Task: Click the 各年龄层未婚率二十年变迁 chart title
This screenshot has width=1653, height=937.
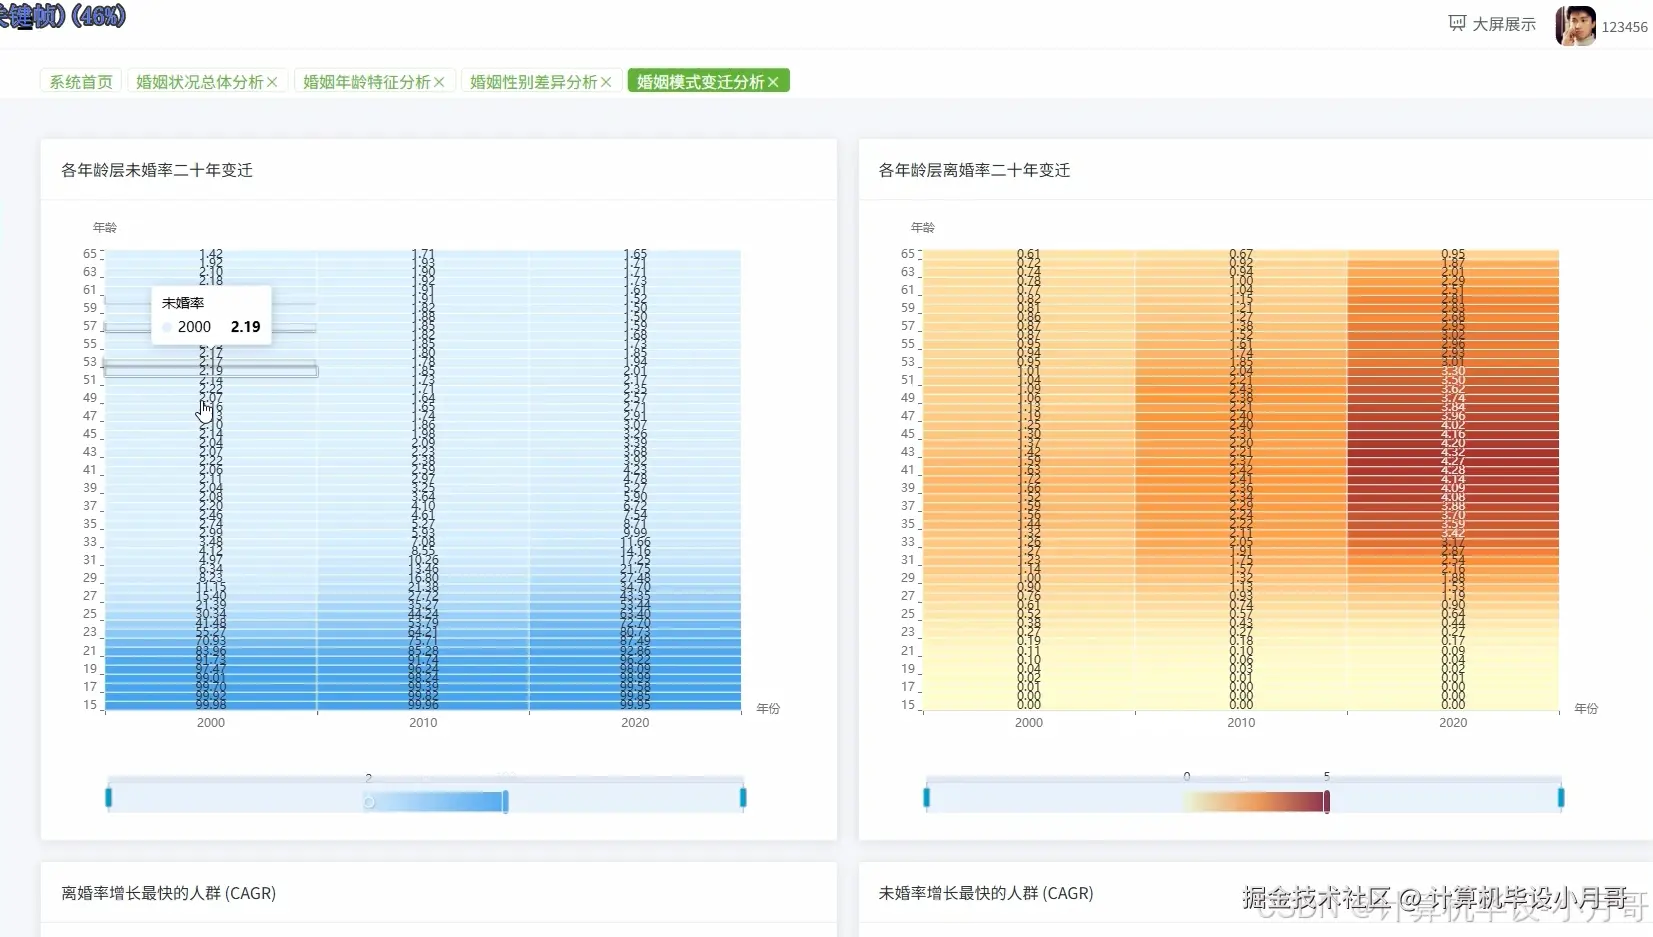Action: tap(157, 171)
